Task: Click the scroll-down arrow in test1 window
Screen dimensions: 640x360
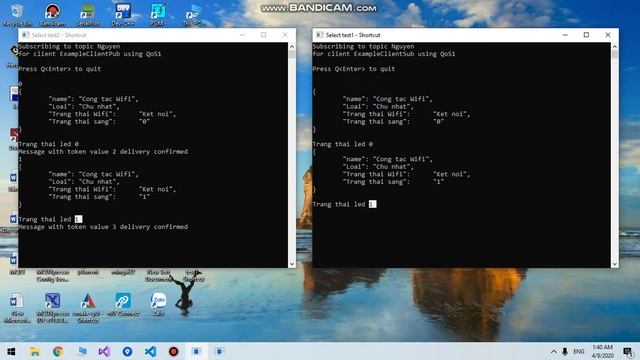Action: tap(615, 264)
